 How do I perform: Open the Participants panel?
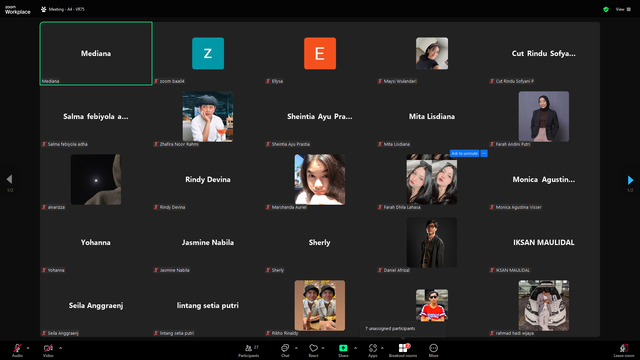[249, 350]
